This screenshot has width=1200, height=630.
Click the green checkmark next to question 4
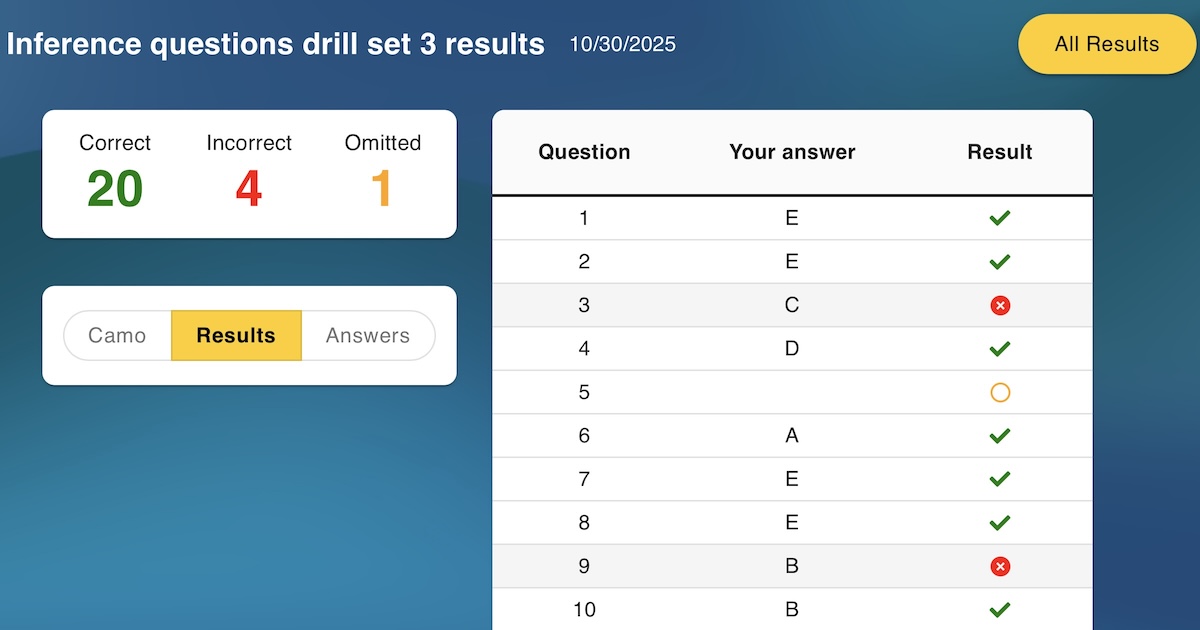coord(999,348)
